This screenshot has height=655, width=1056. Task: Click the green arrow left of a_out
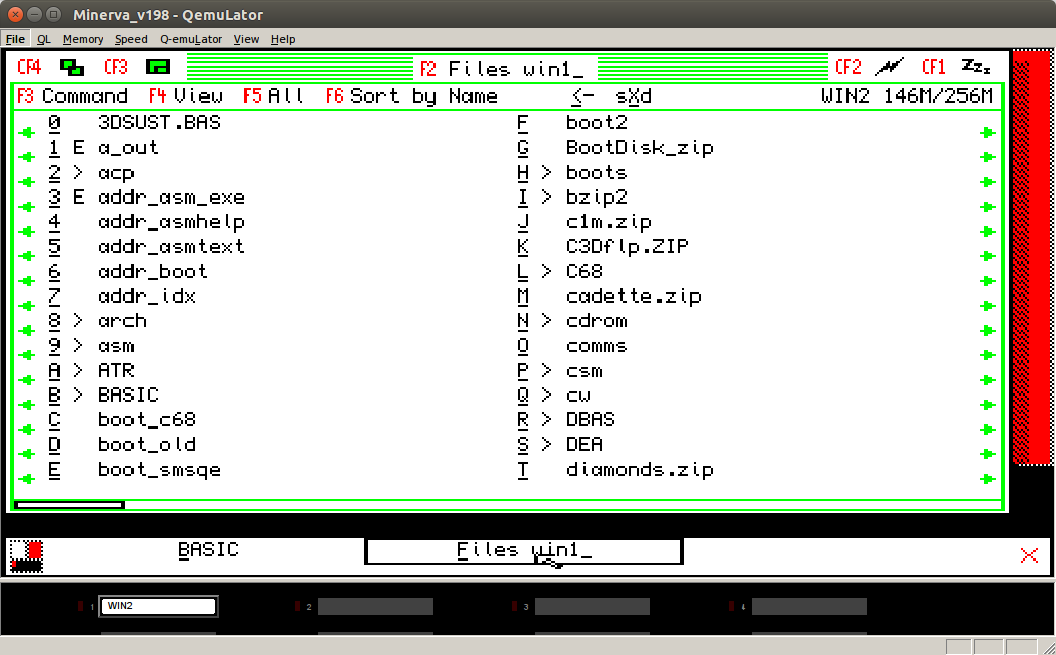27,157
